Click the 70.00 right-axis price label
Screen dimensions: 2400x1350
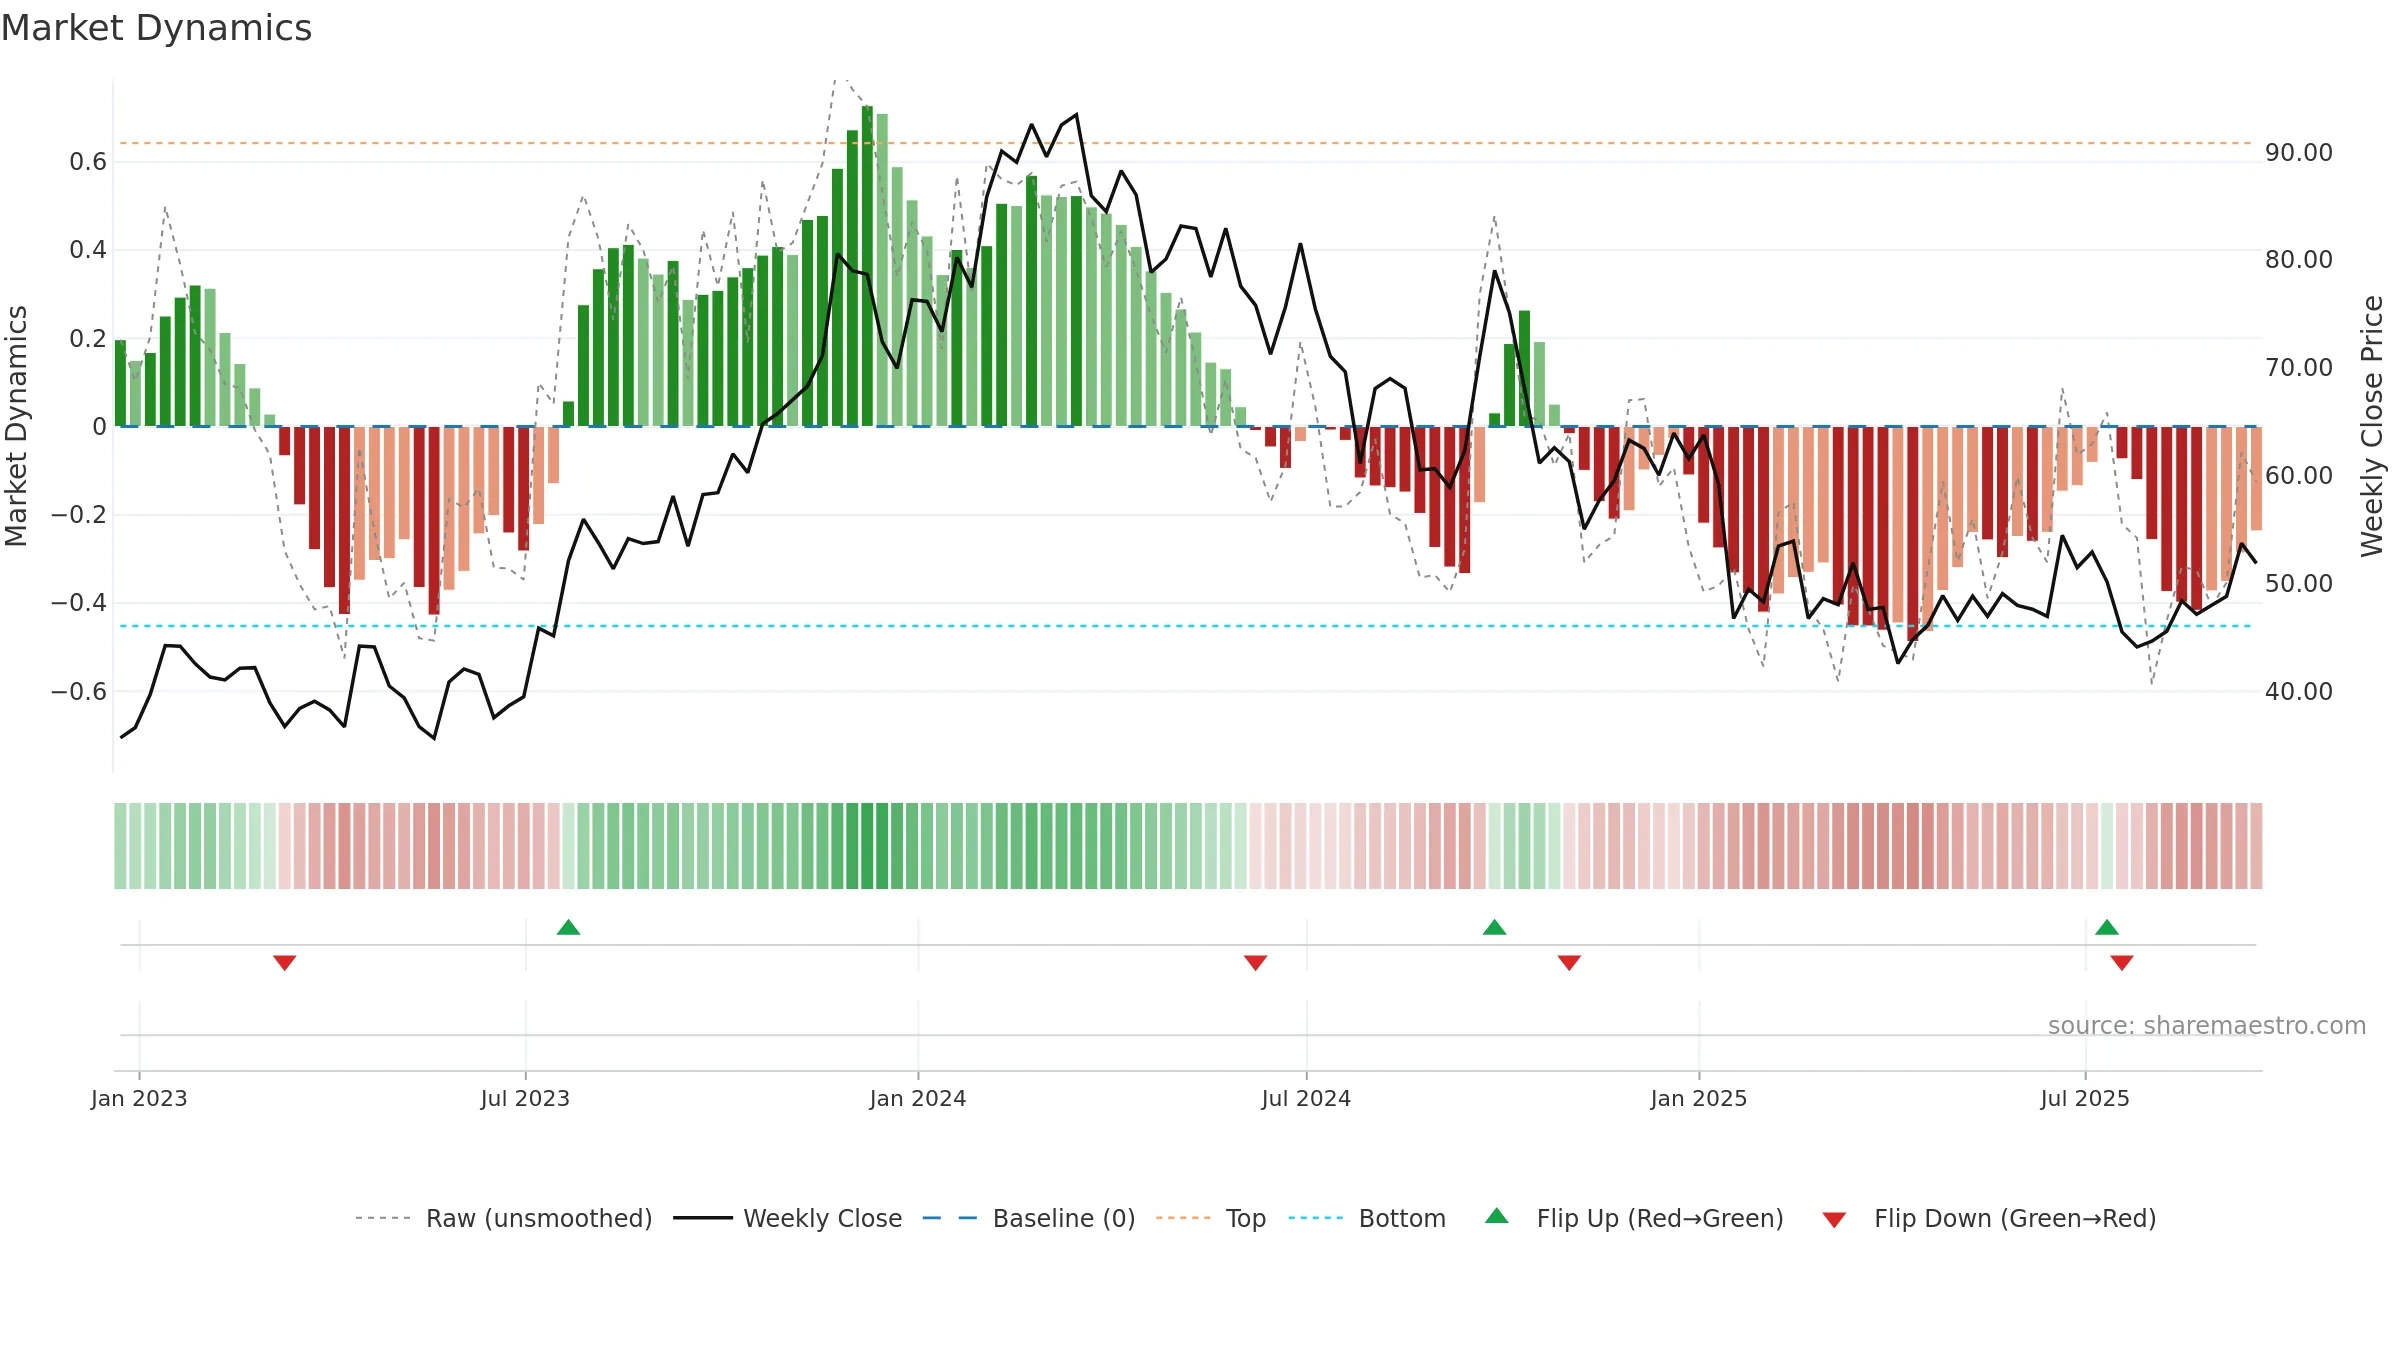click(2299, 367)
